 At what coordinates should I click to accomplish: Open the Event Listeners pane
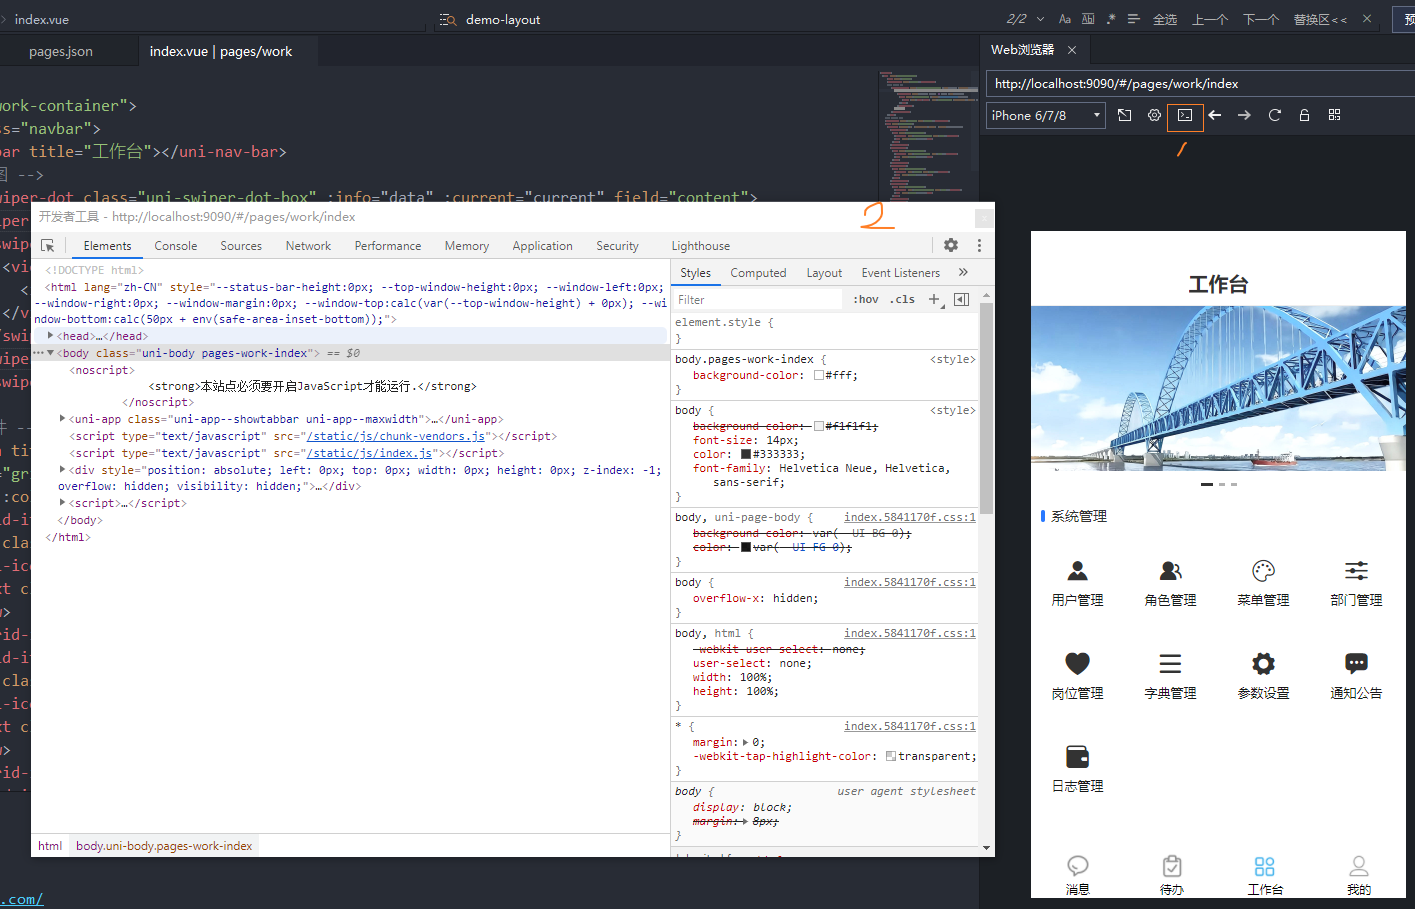point(901,273)
